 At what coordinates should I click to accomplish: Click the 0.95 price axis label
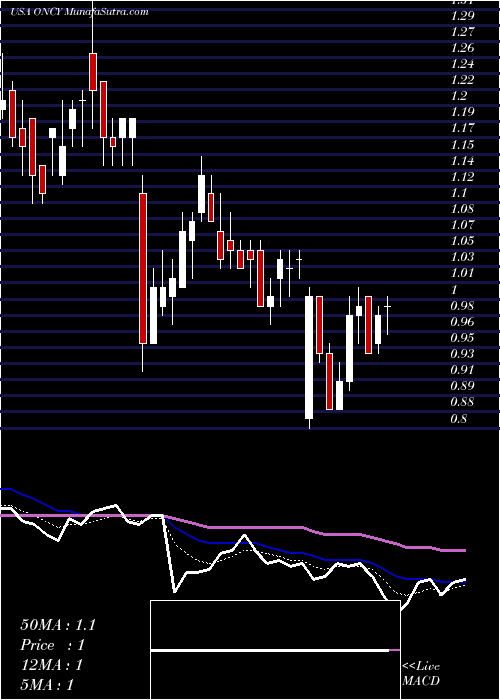click(462, 338)
